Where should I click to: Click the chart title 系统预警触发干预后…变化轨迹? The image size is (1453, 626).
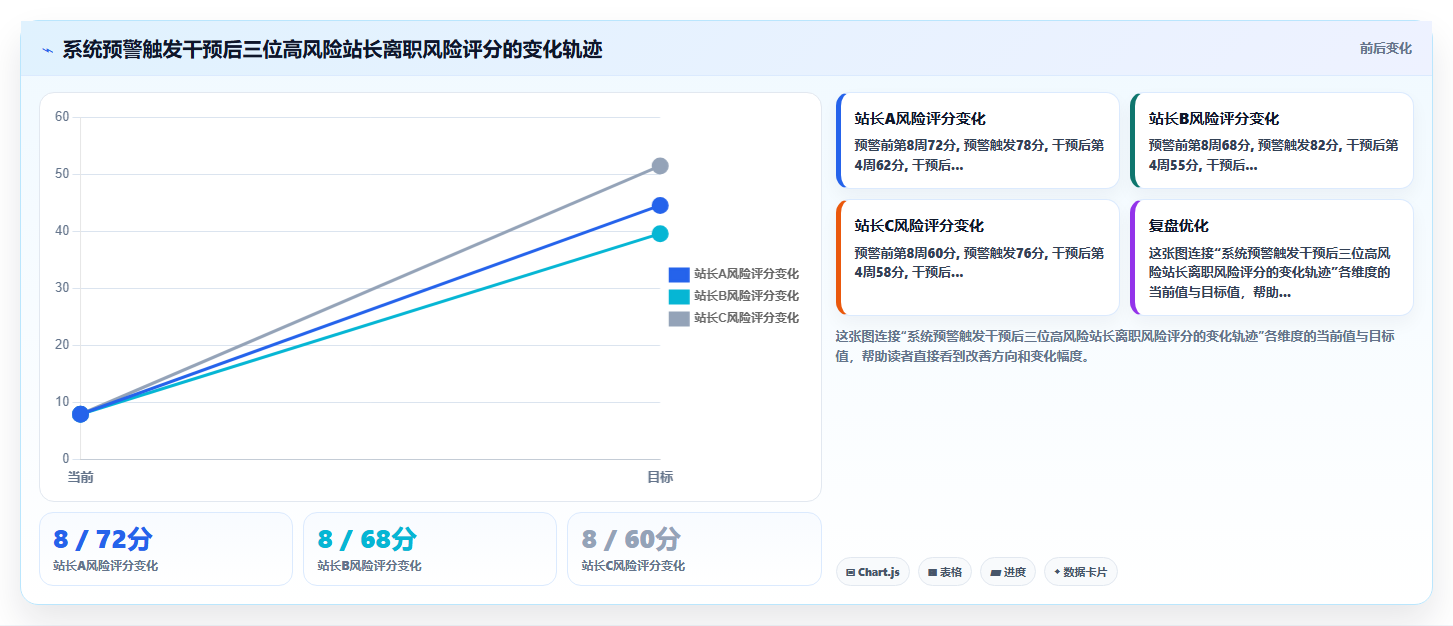pos(332,50)
